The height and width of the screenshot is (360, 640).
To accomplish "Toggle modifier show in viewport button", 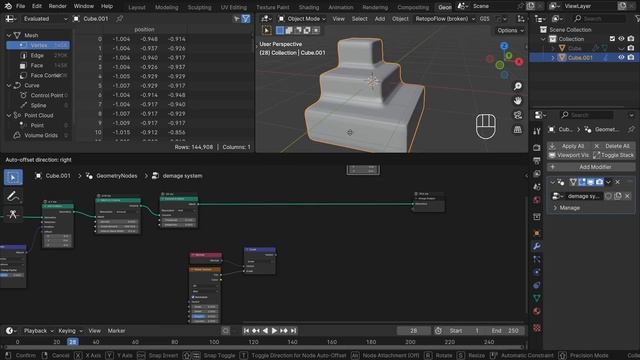I will [x=591, y=182].
